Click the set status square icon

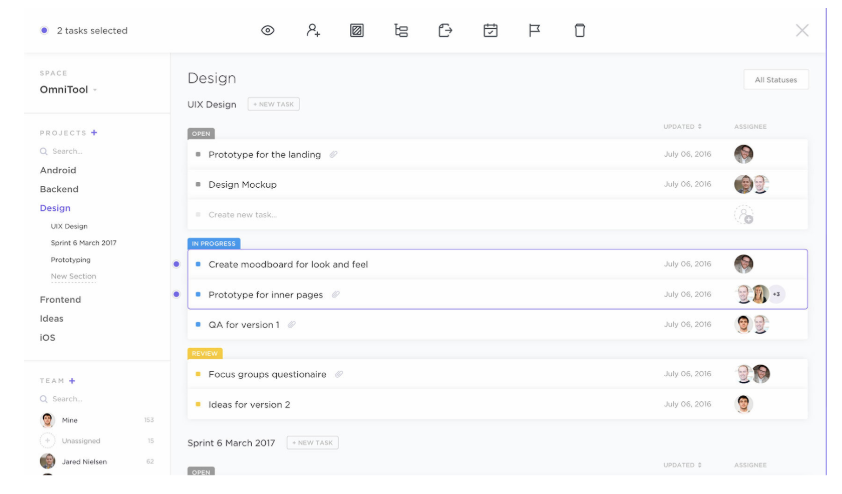pos(357,31)
